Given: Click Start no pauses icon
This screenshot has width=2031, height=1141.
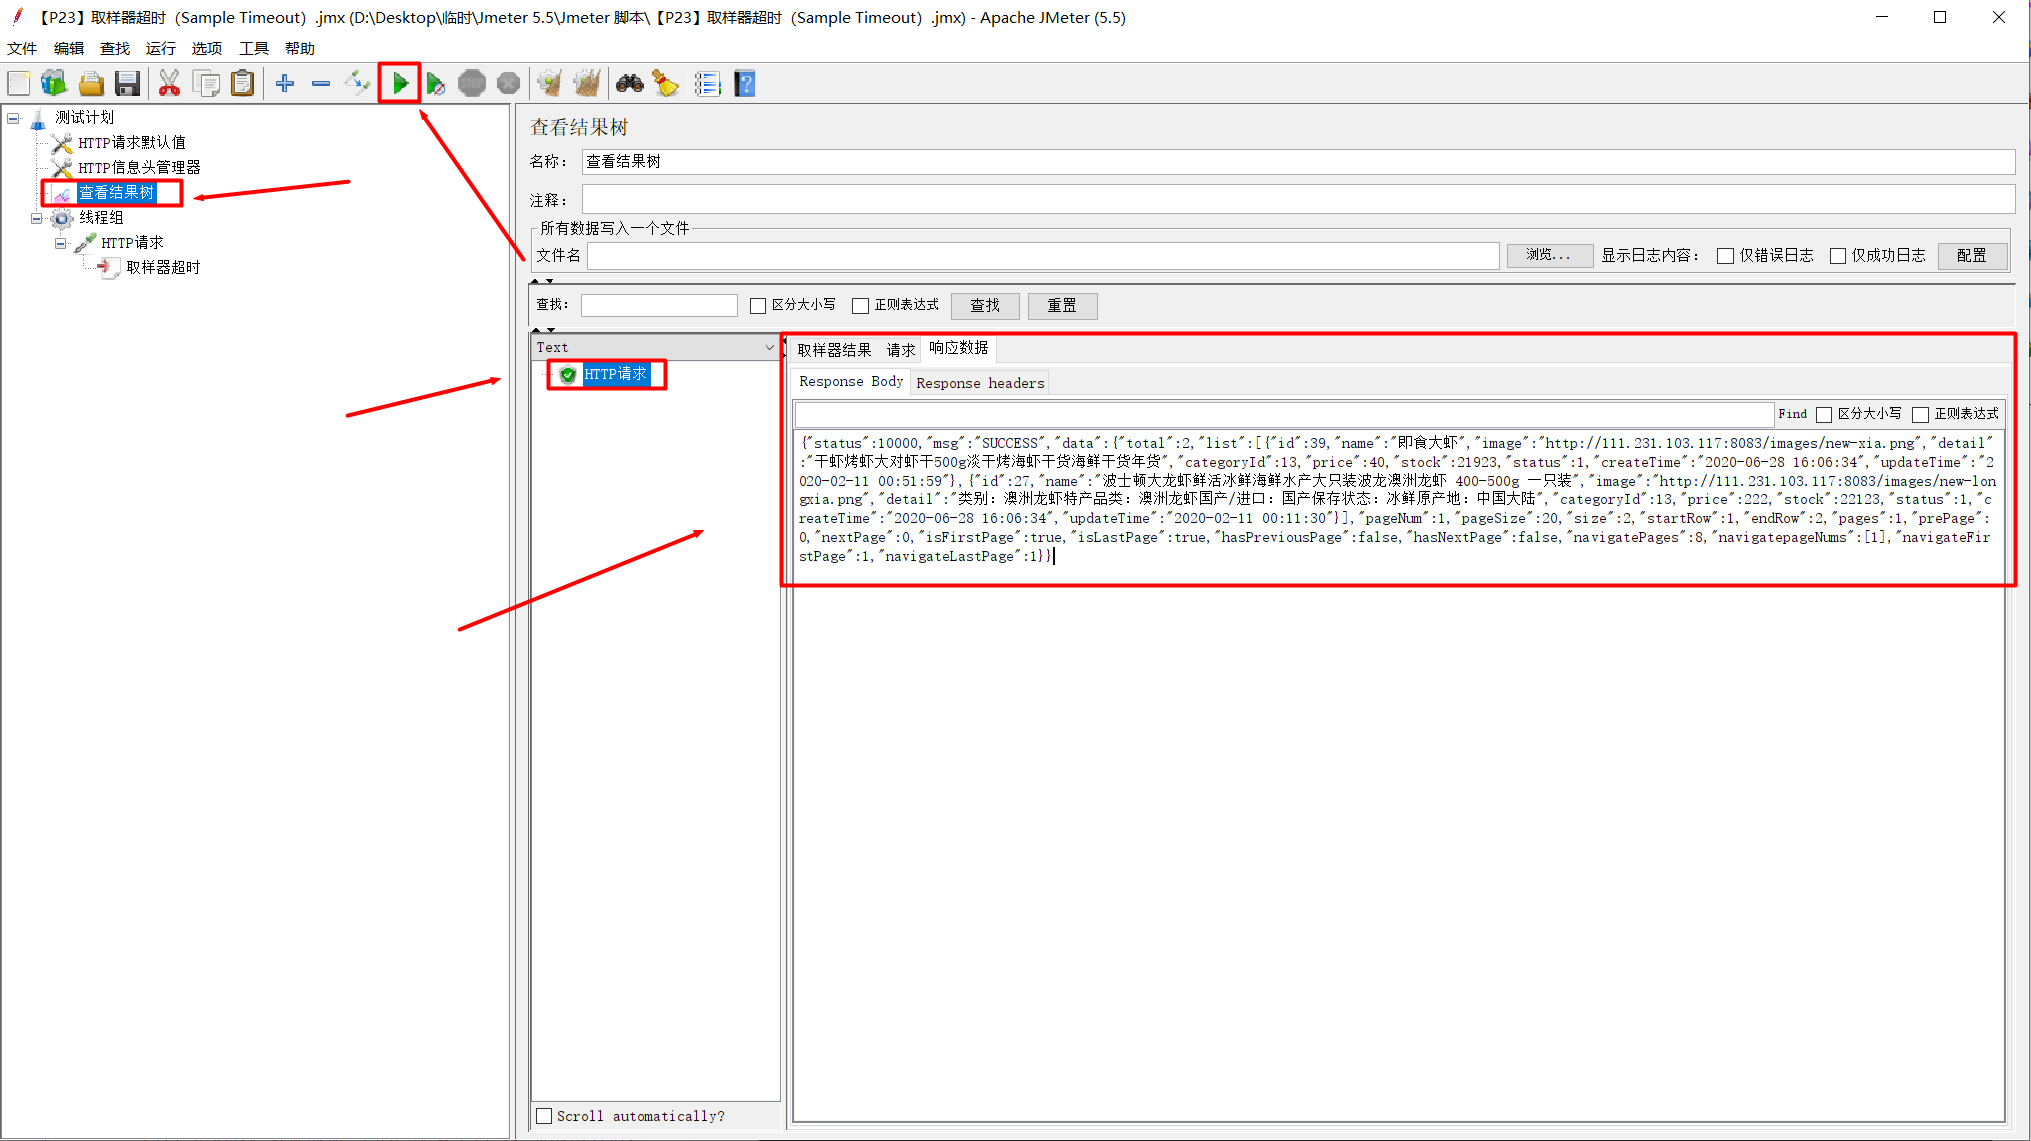Looking at the screenshot, I should click(x=436, y=84).
